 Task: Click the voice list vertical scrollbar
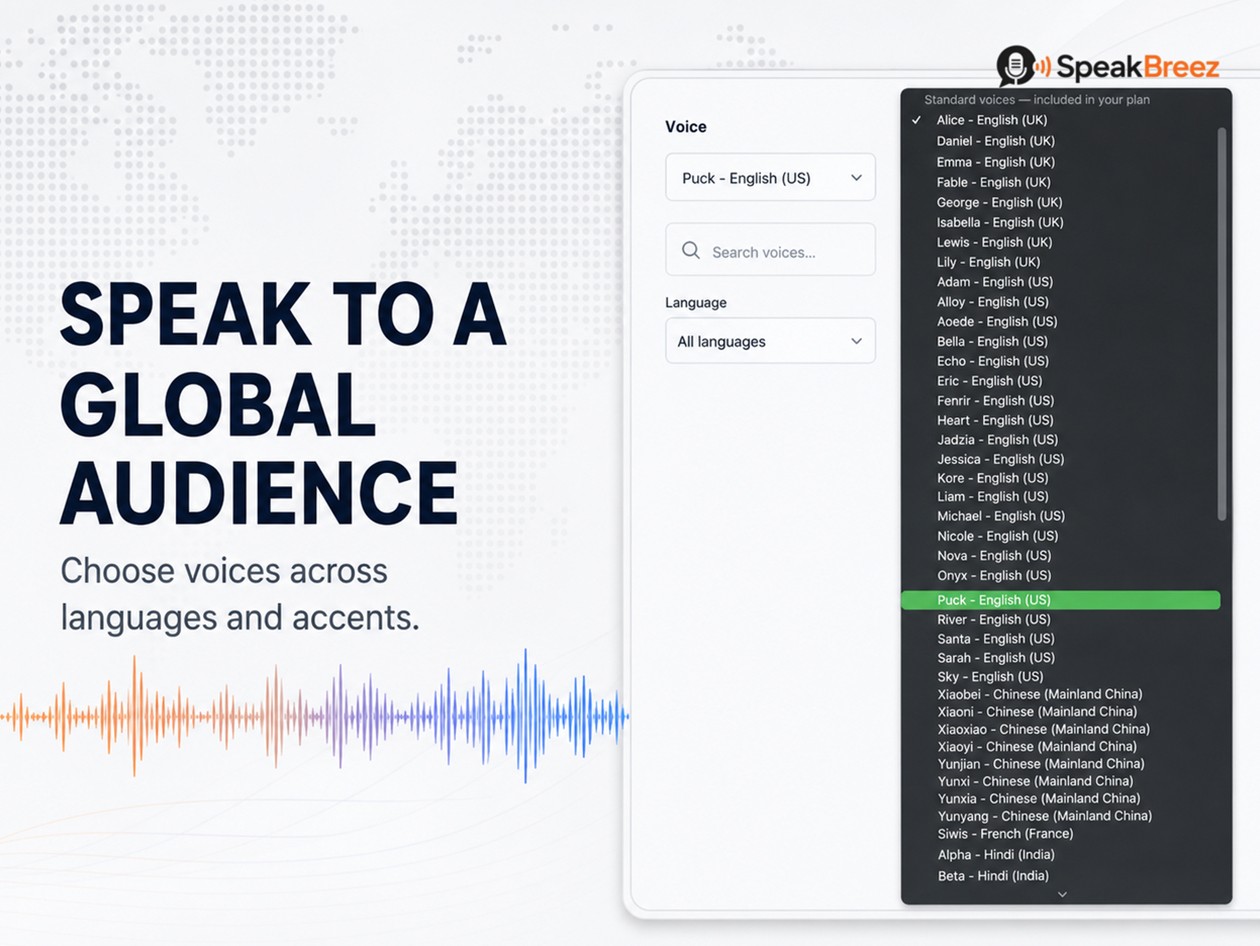click(x=1221, y=323)
